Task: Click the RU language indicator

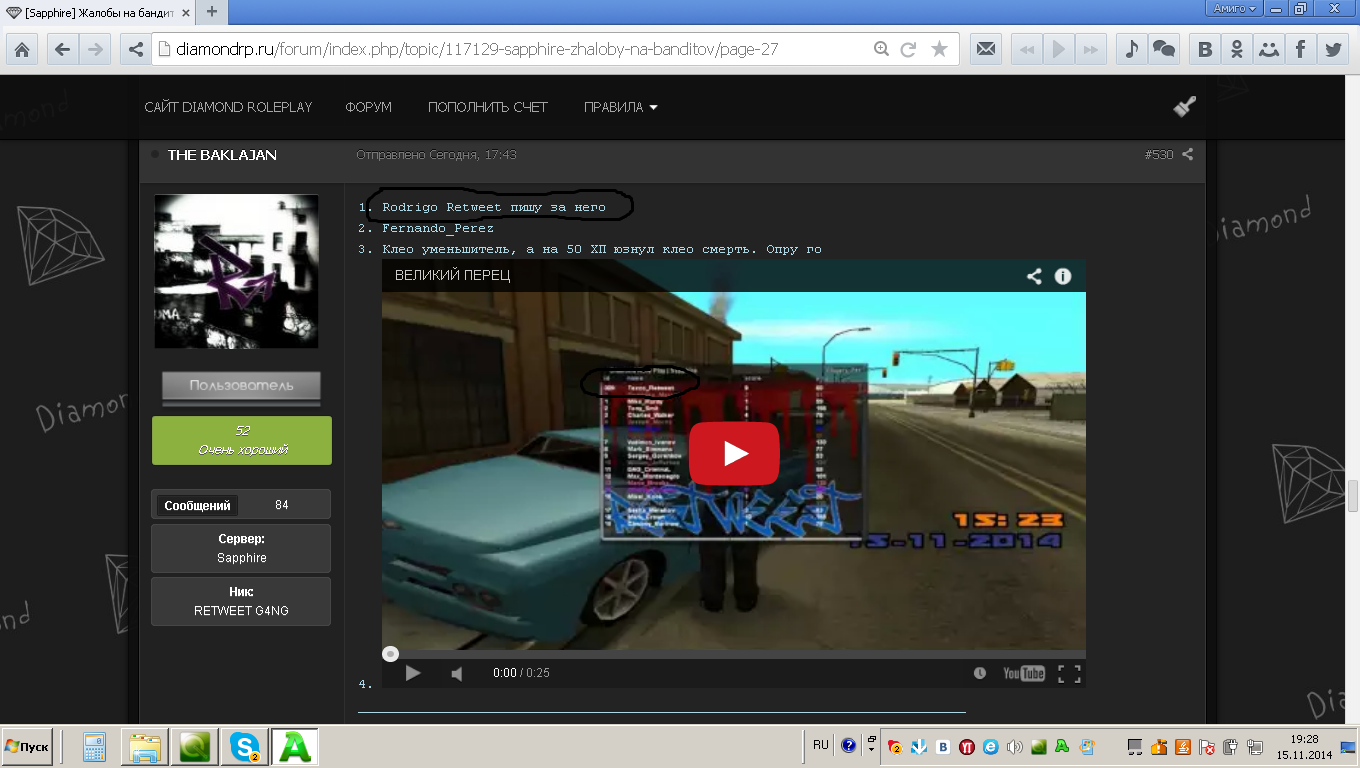Action: (x=821, y=745)
